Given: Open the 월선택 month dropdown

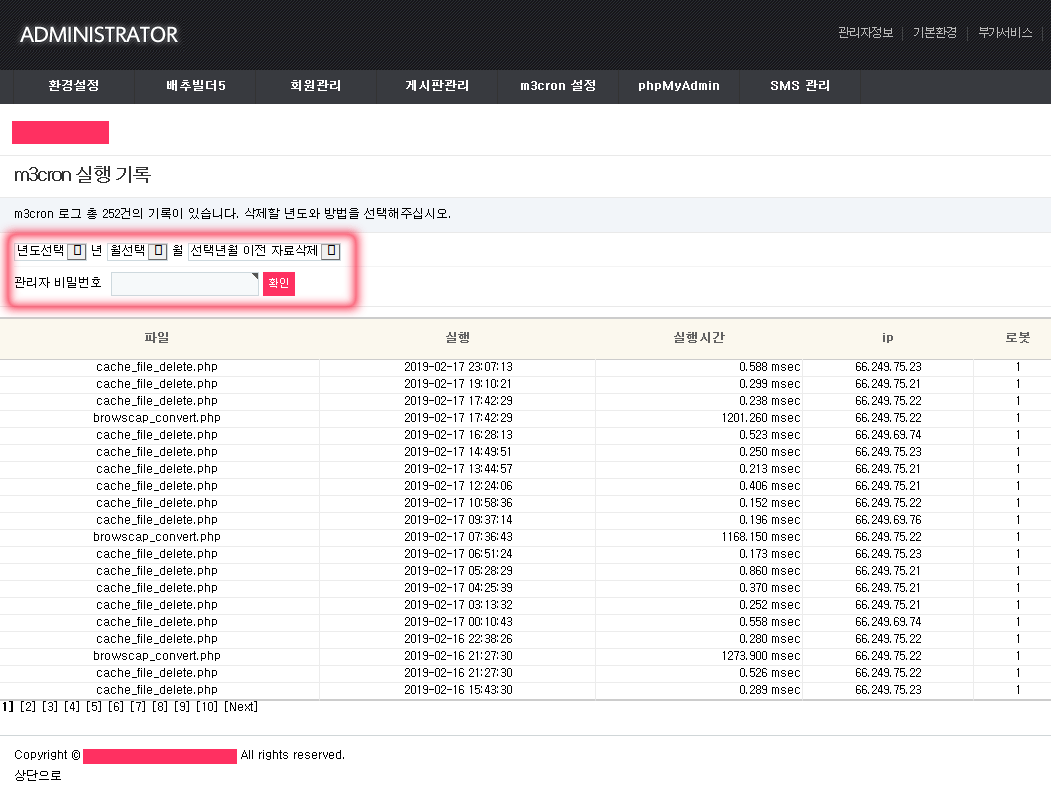Looking at the screenshot, I should coord(157,251).
